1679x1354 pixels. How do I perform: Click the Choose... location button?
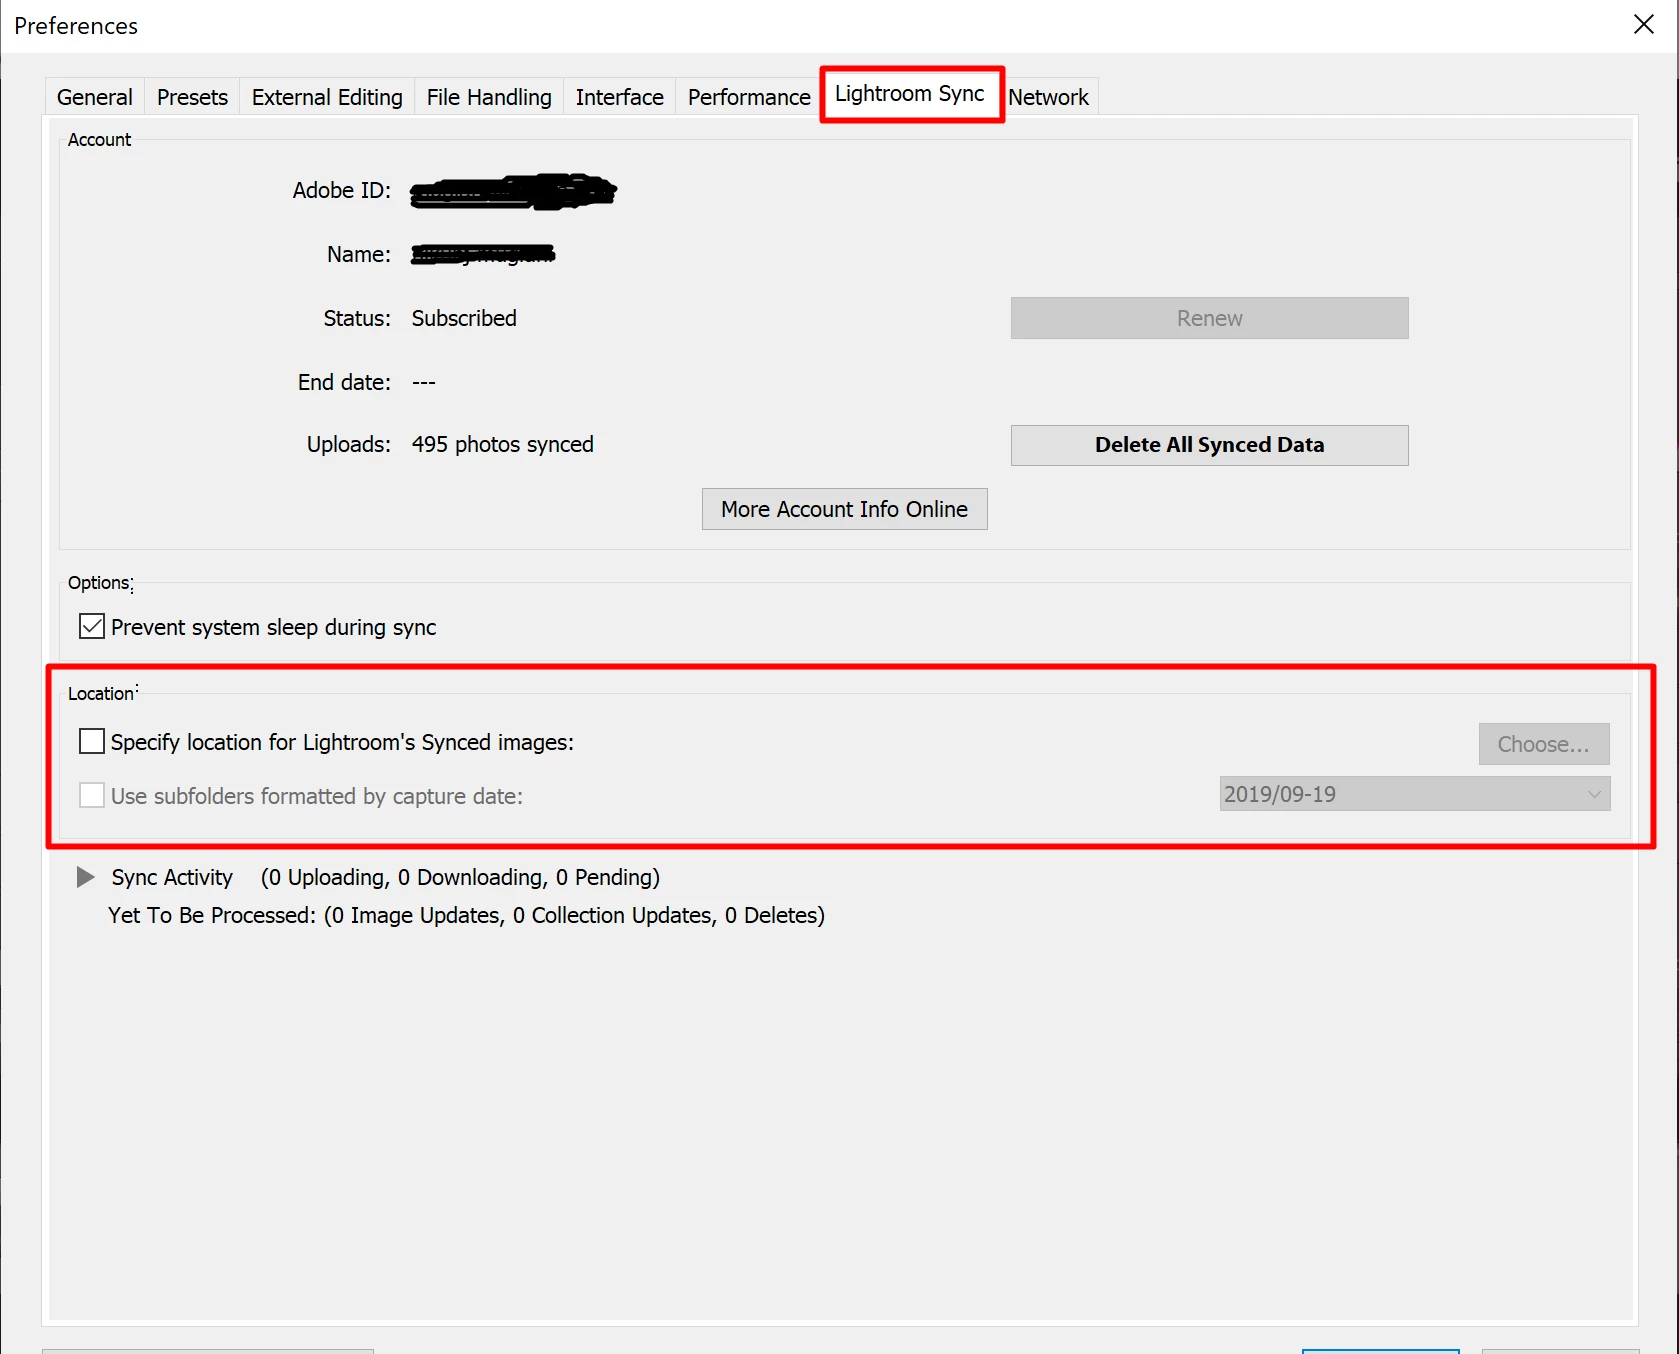coord(1543,744)
